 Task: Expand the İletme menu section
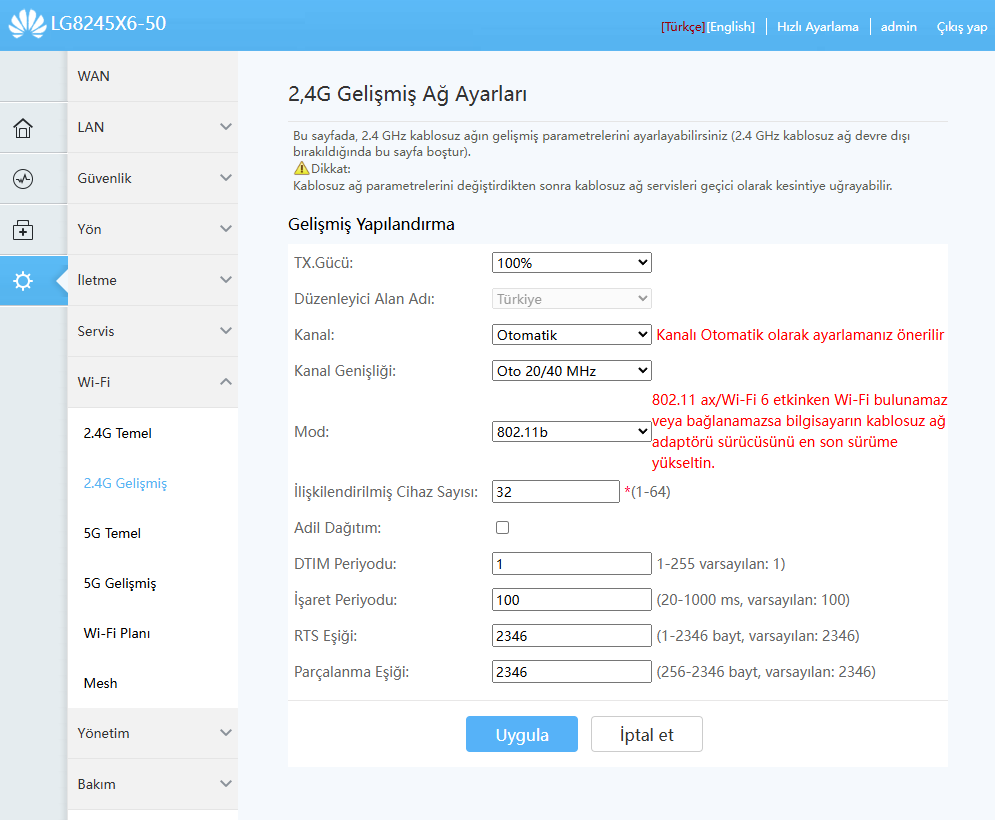pos(153,280)
